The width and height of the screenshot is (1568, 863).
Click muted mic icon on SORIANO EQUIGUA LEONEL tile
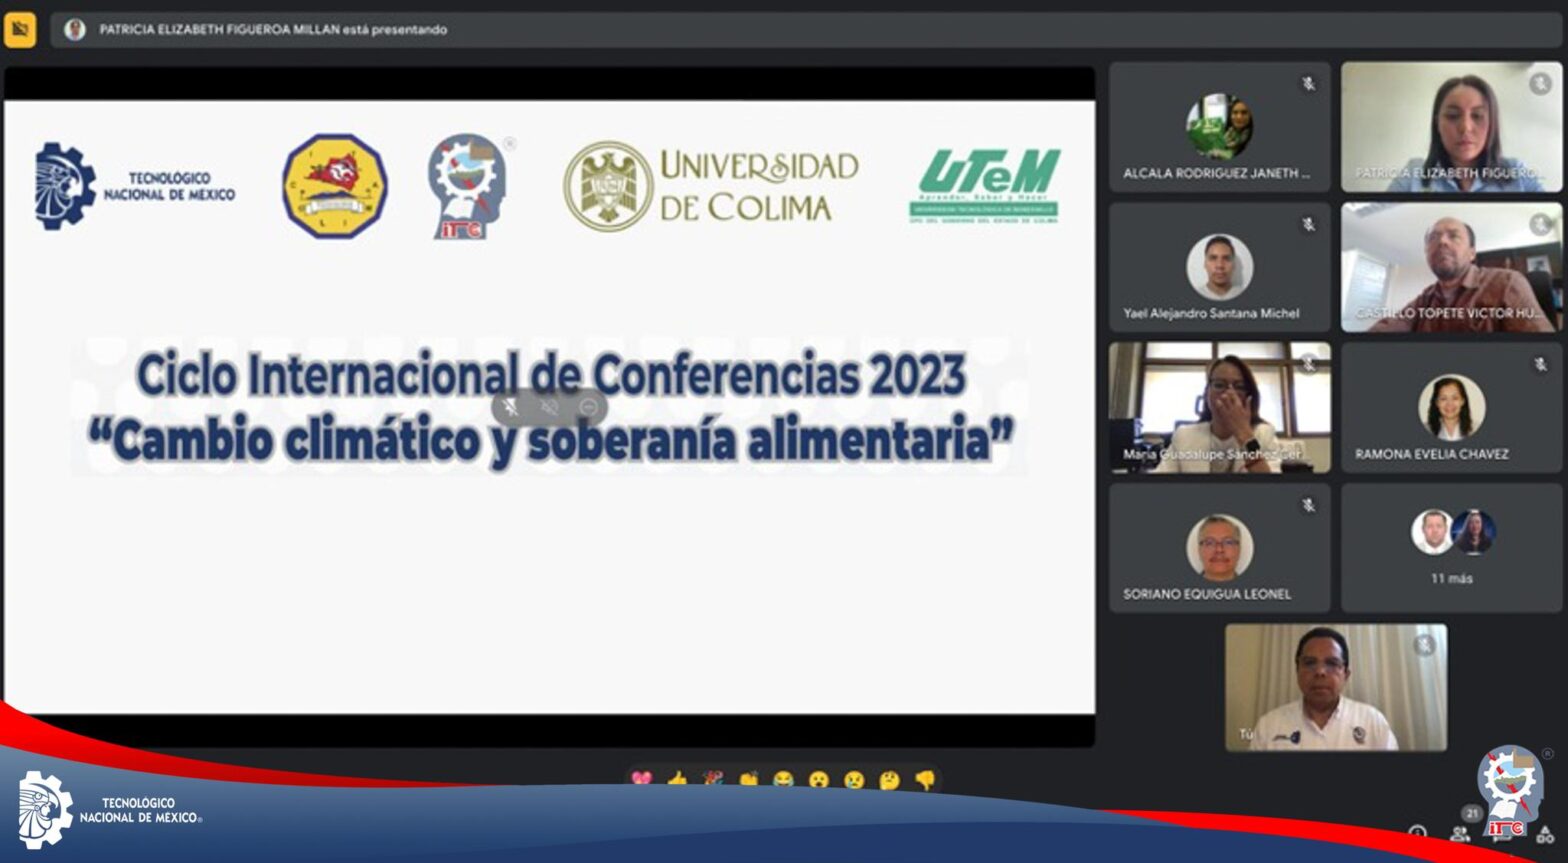pyautogui.click(x=1308, y=506)
